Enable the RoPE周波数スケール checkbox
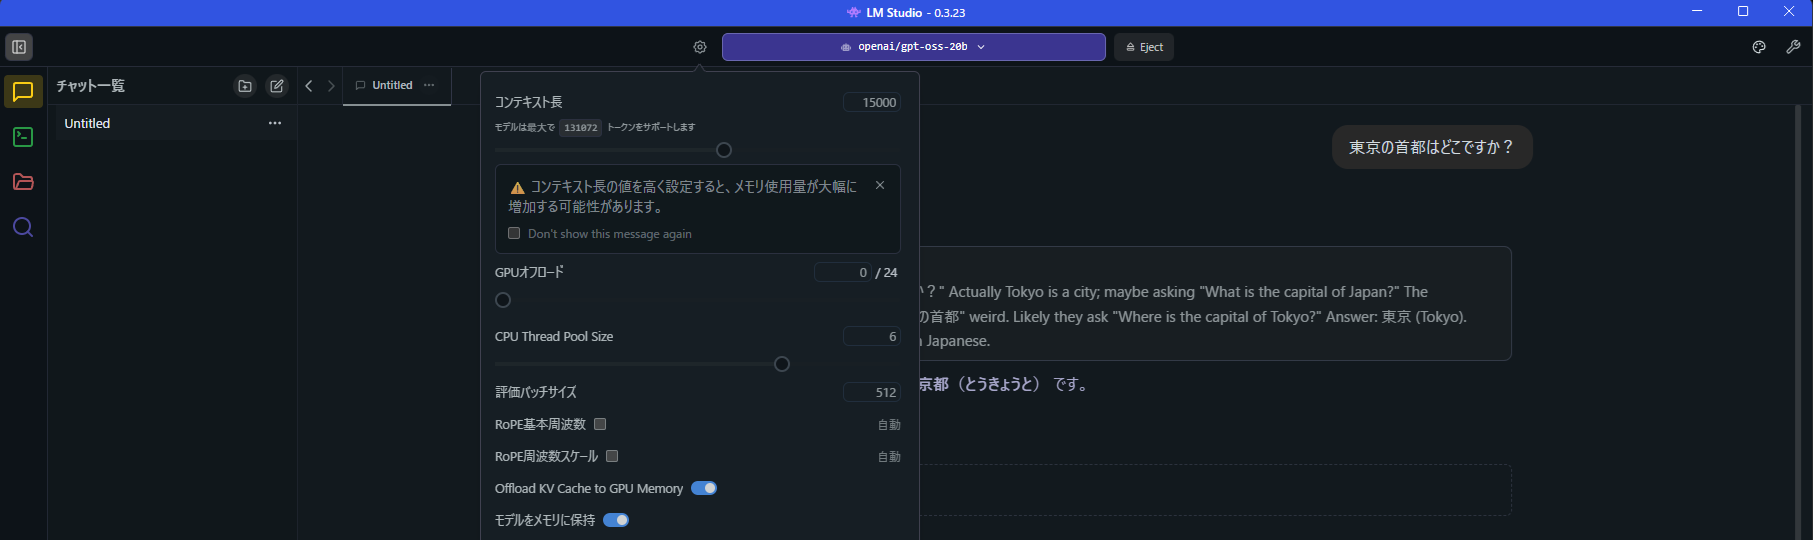 [x=612, y=456]
